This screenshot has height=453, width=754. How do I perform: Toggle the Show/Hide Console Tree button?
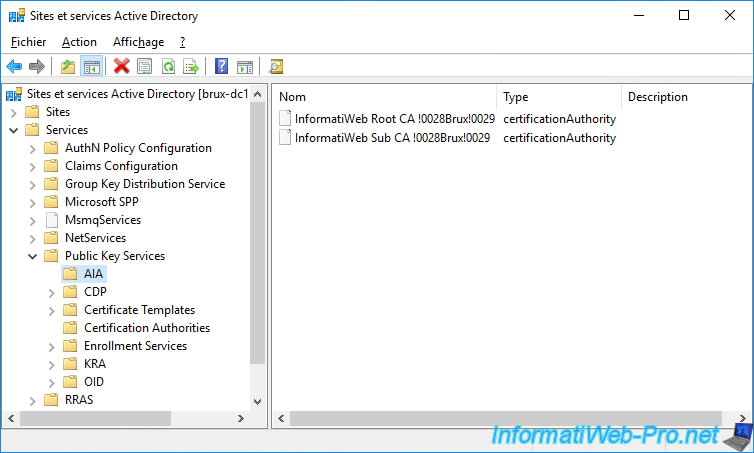[91, 67]
